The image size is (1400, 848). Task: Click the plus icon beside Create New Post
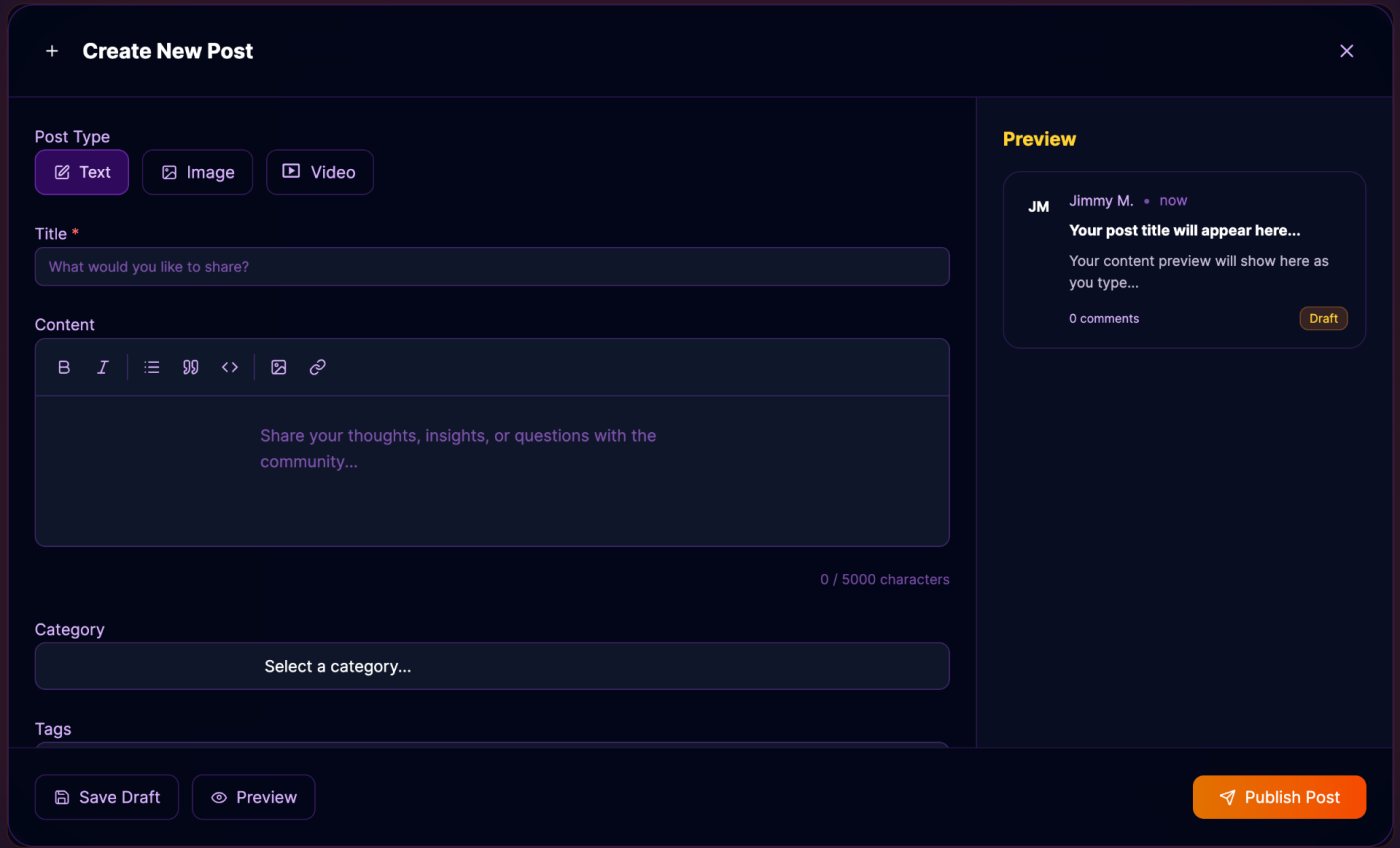52,51
